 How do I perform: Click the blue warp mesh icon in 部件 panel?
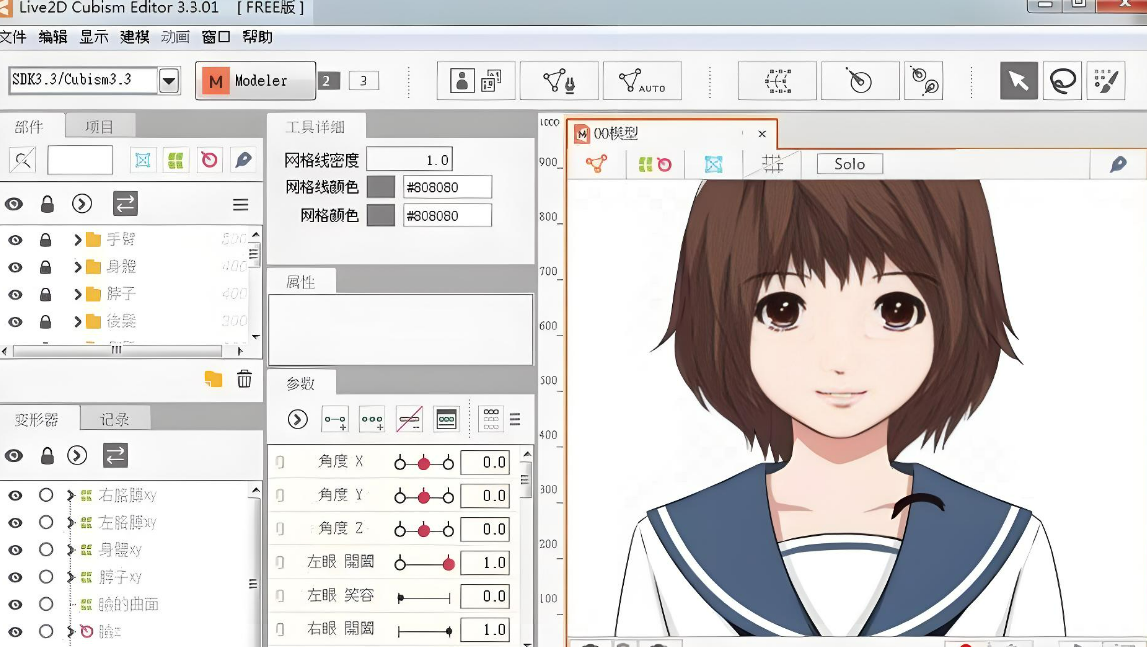pyautogui.click(x=143, y=160)
